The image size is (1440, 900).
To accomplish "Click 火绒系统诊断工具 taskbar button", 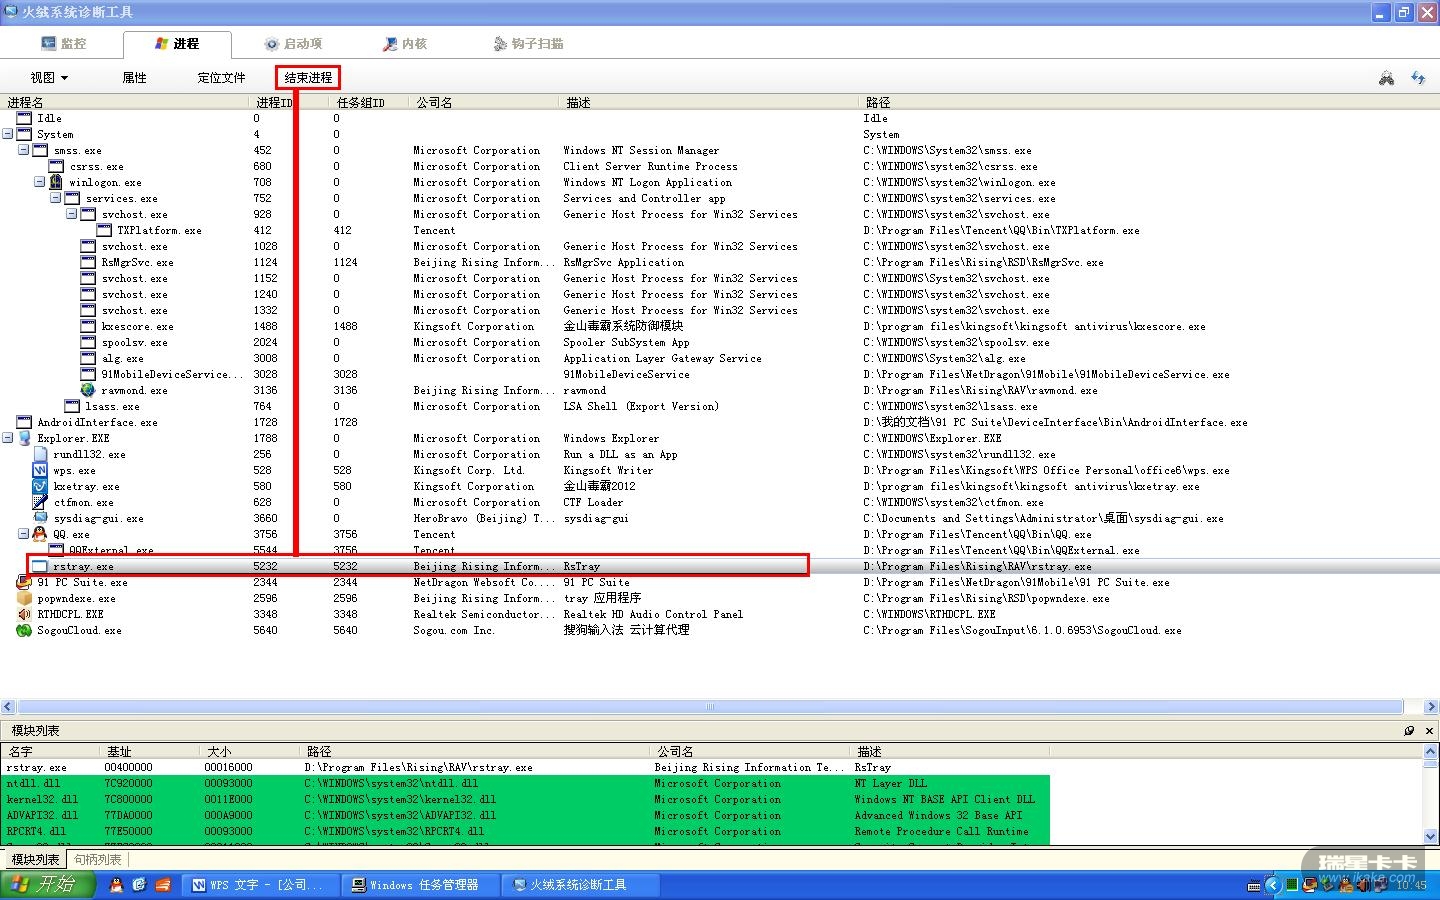I will point(579,885).
